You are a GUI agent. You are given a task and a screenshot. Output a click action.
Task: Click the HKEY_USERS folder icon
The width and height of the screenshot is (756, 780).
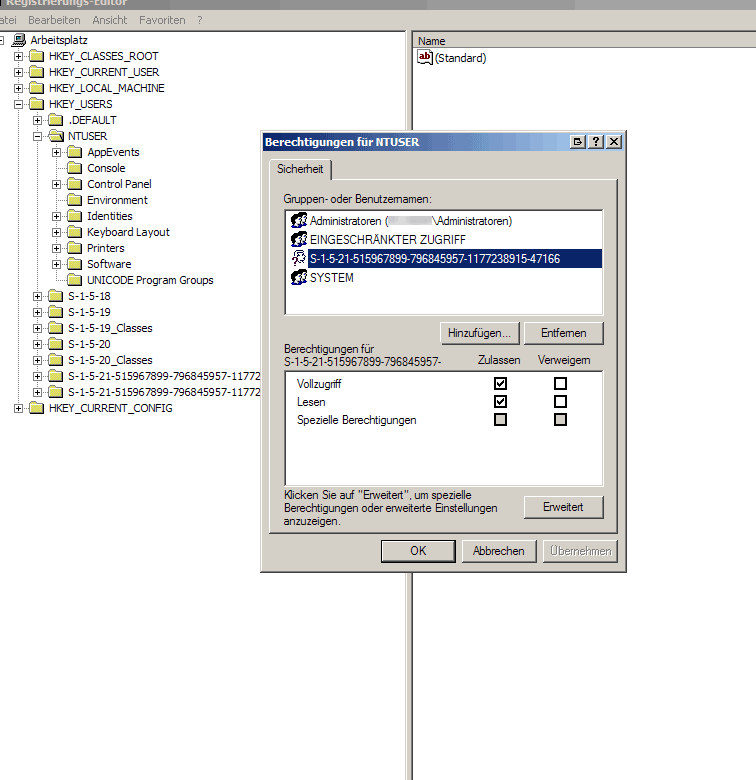tap(37, 104)
